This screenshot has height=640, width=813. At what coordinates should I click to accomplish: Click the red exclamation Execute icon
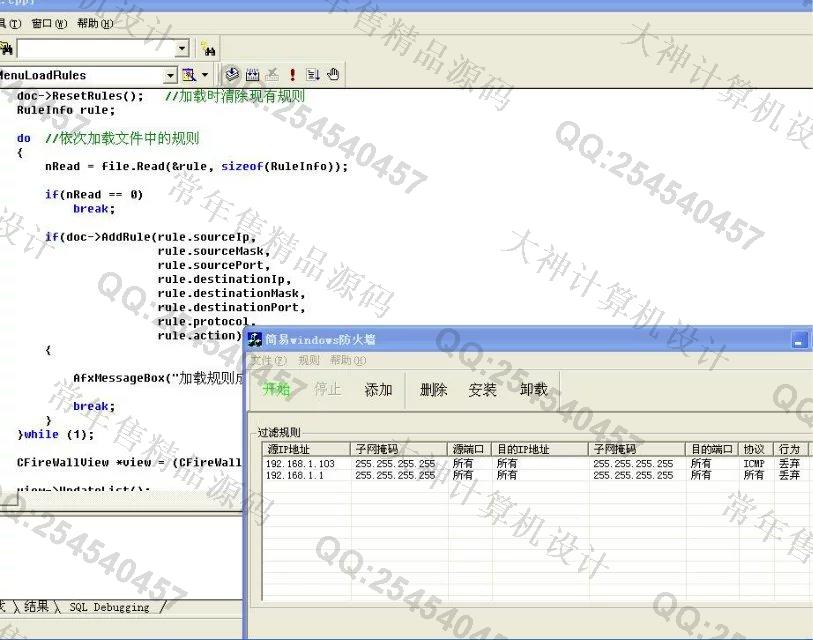pyautogui.click(x=292, y=75)
